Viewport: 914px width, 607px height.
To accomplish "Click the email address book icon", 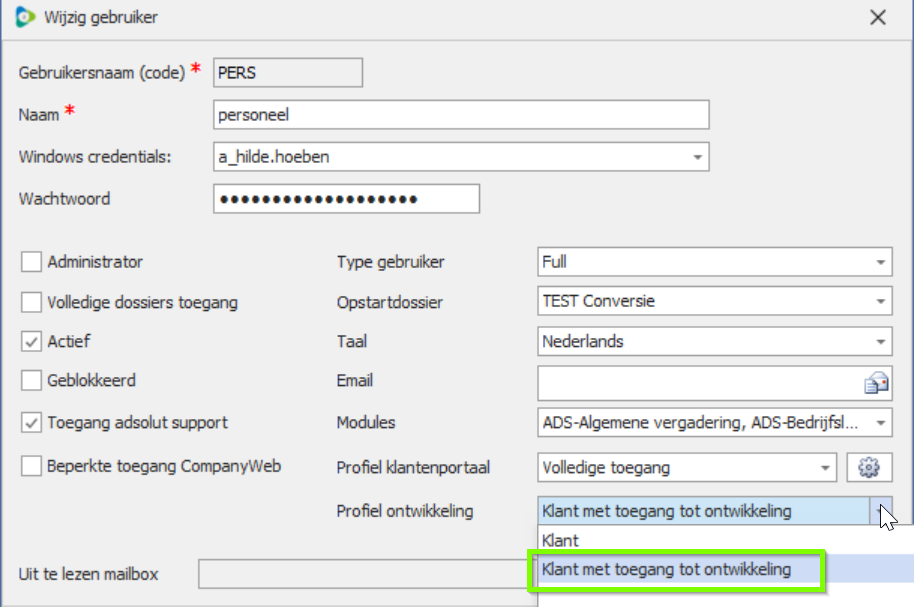I will click(876, 382).
